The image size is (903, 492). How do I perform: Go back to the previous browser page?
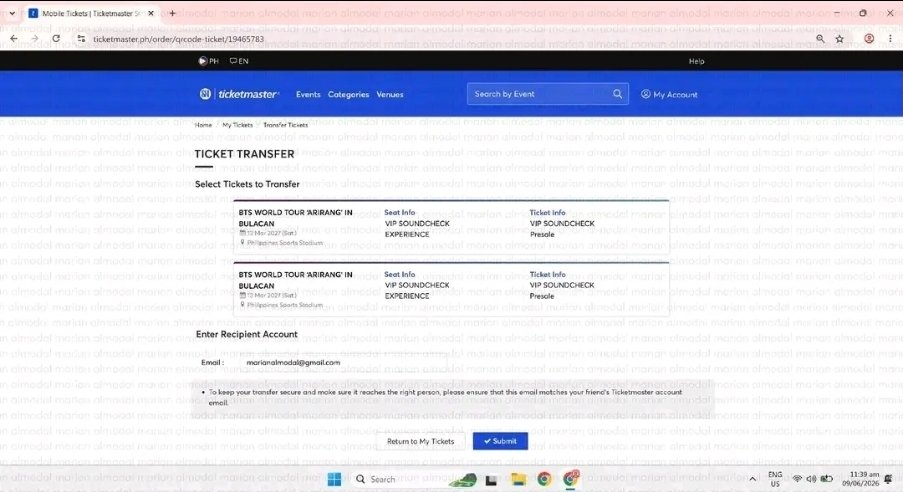[14, 39]
